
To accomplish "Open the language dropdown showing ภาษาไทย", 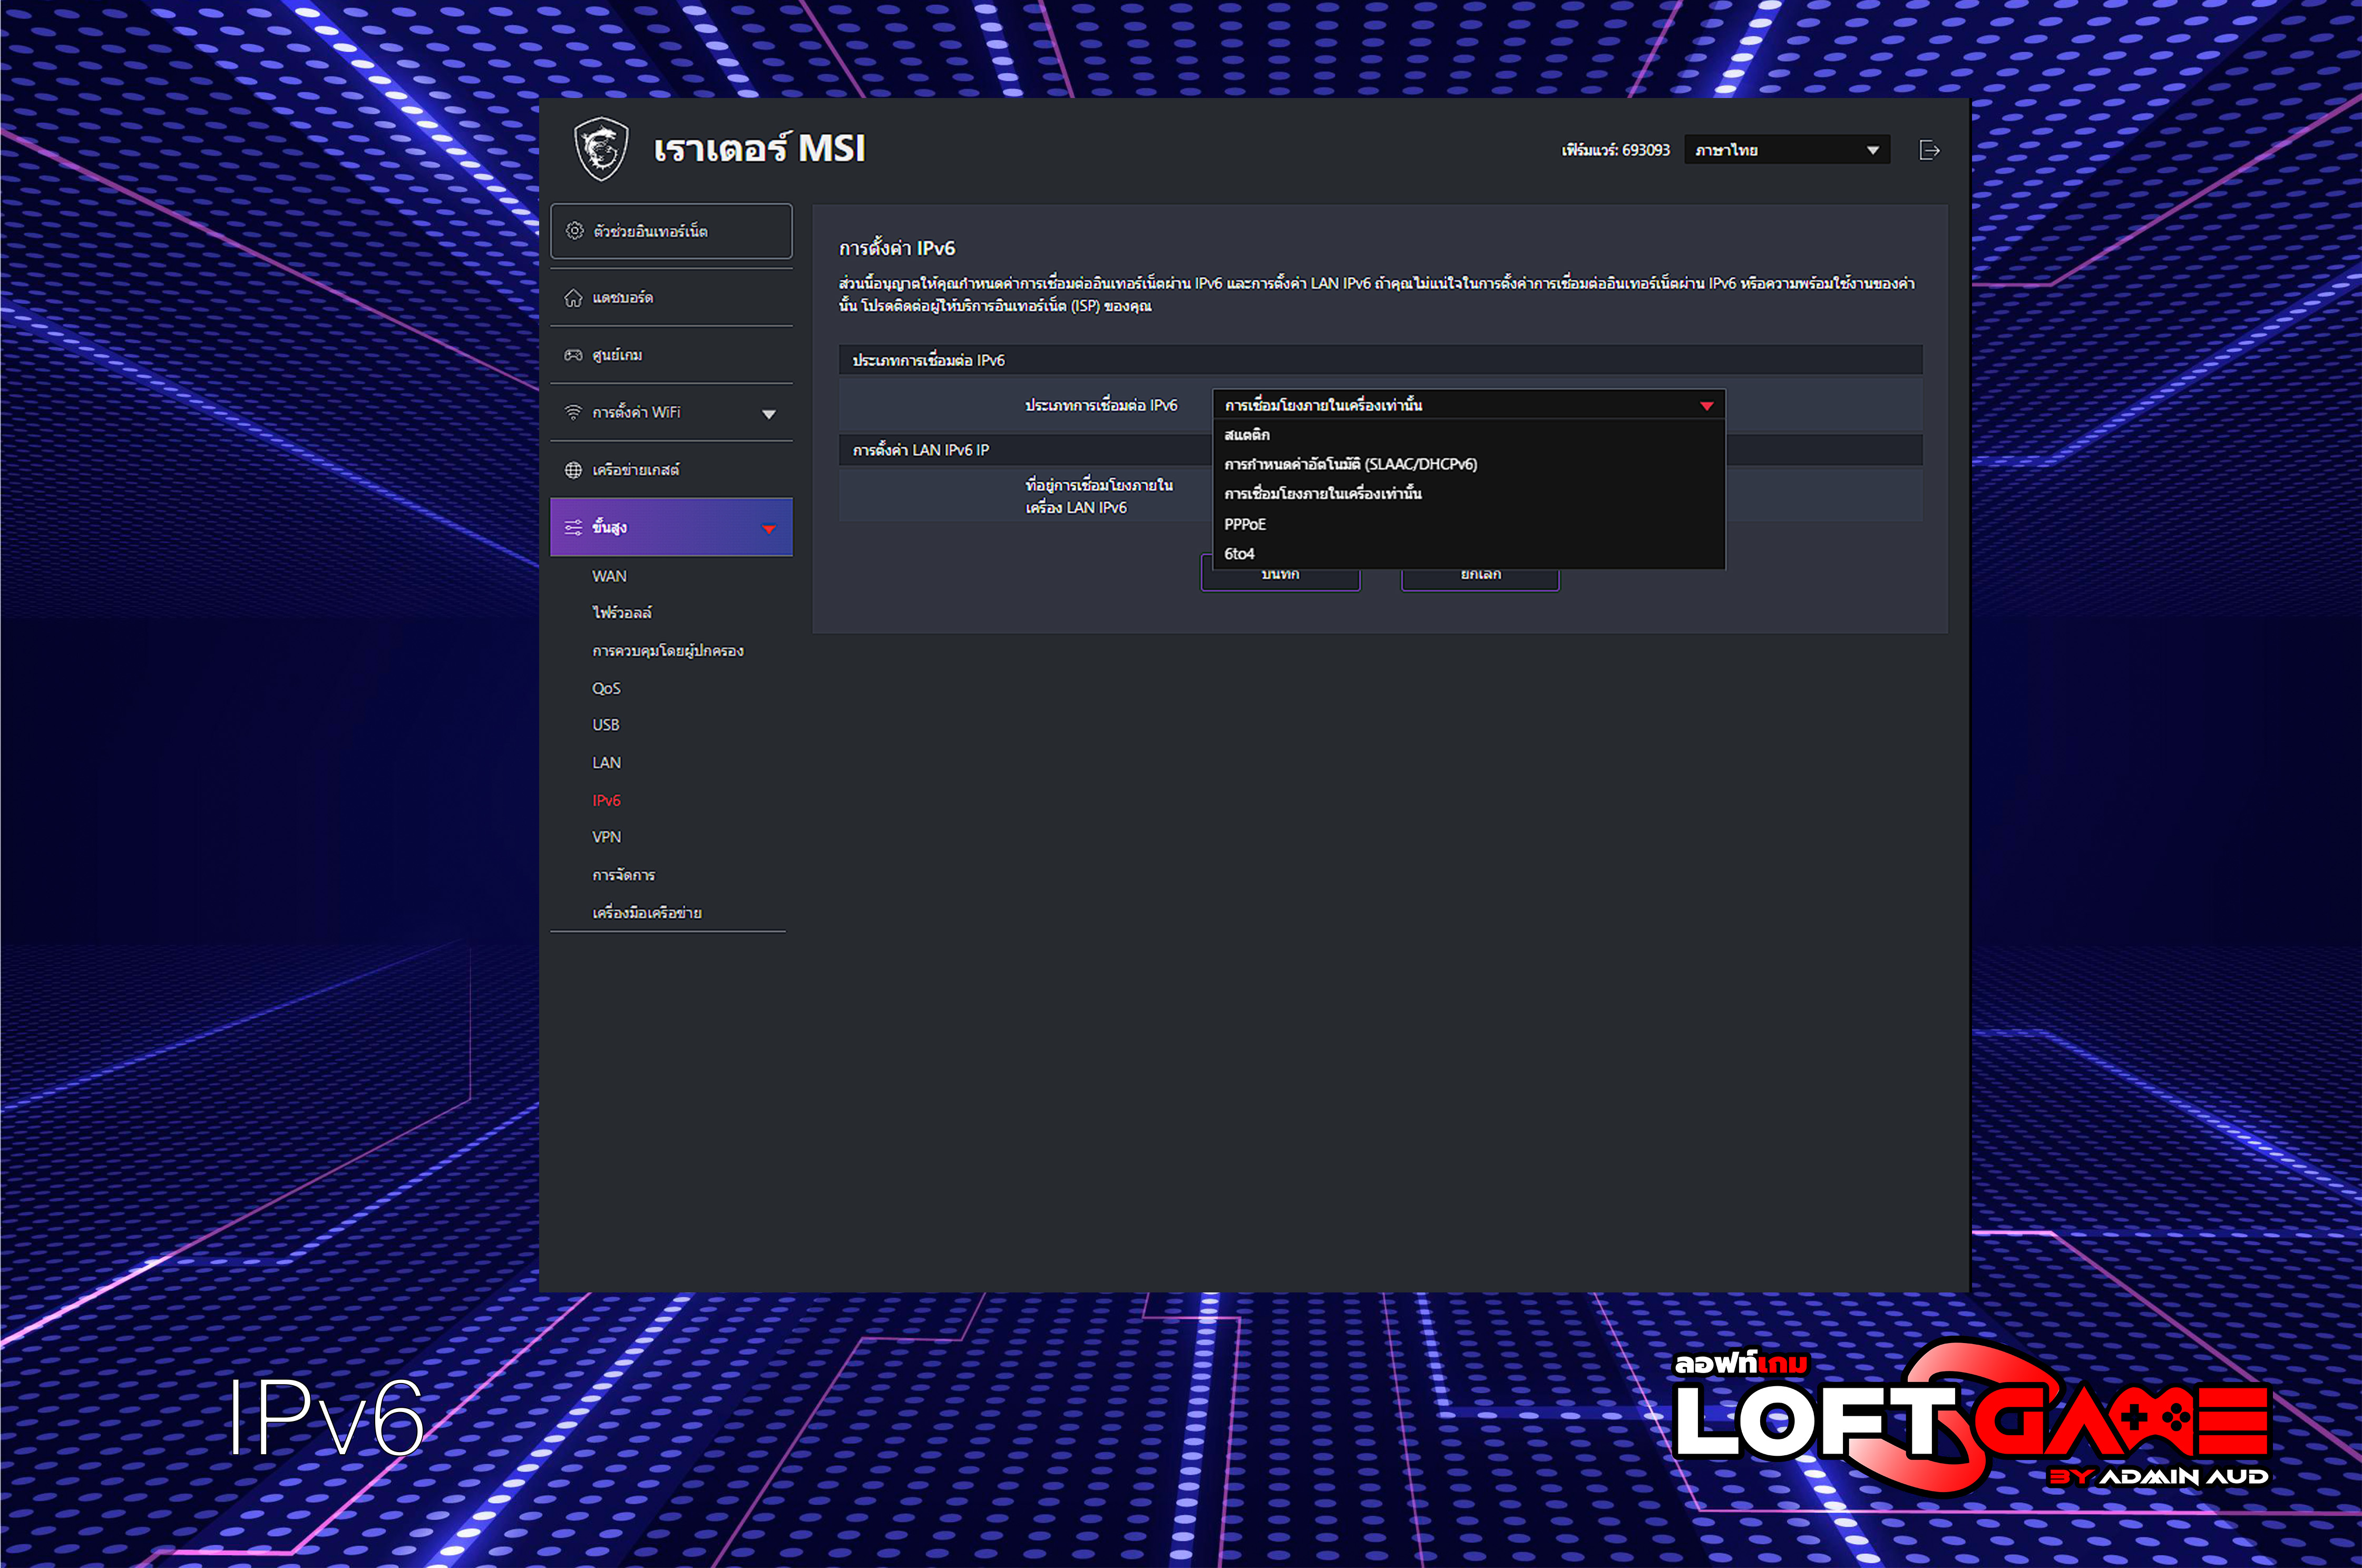I will click(1786, 150).
